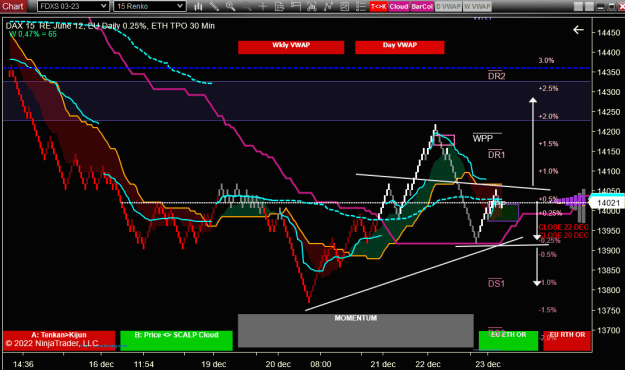Click the W 0,47% = 65 green text
625x370 pixels.
33,34
